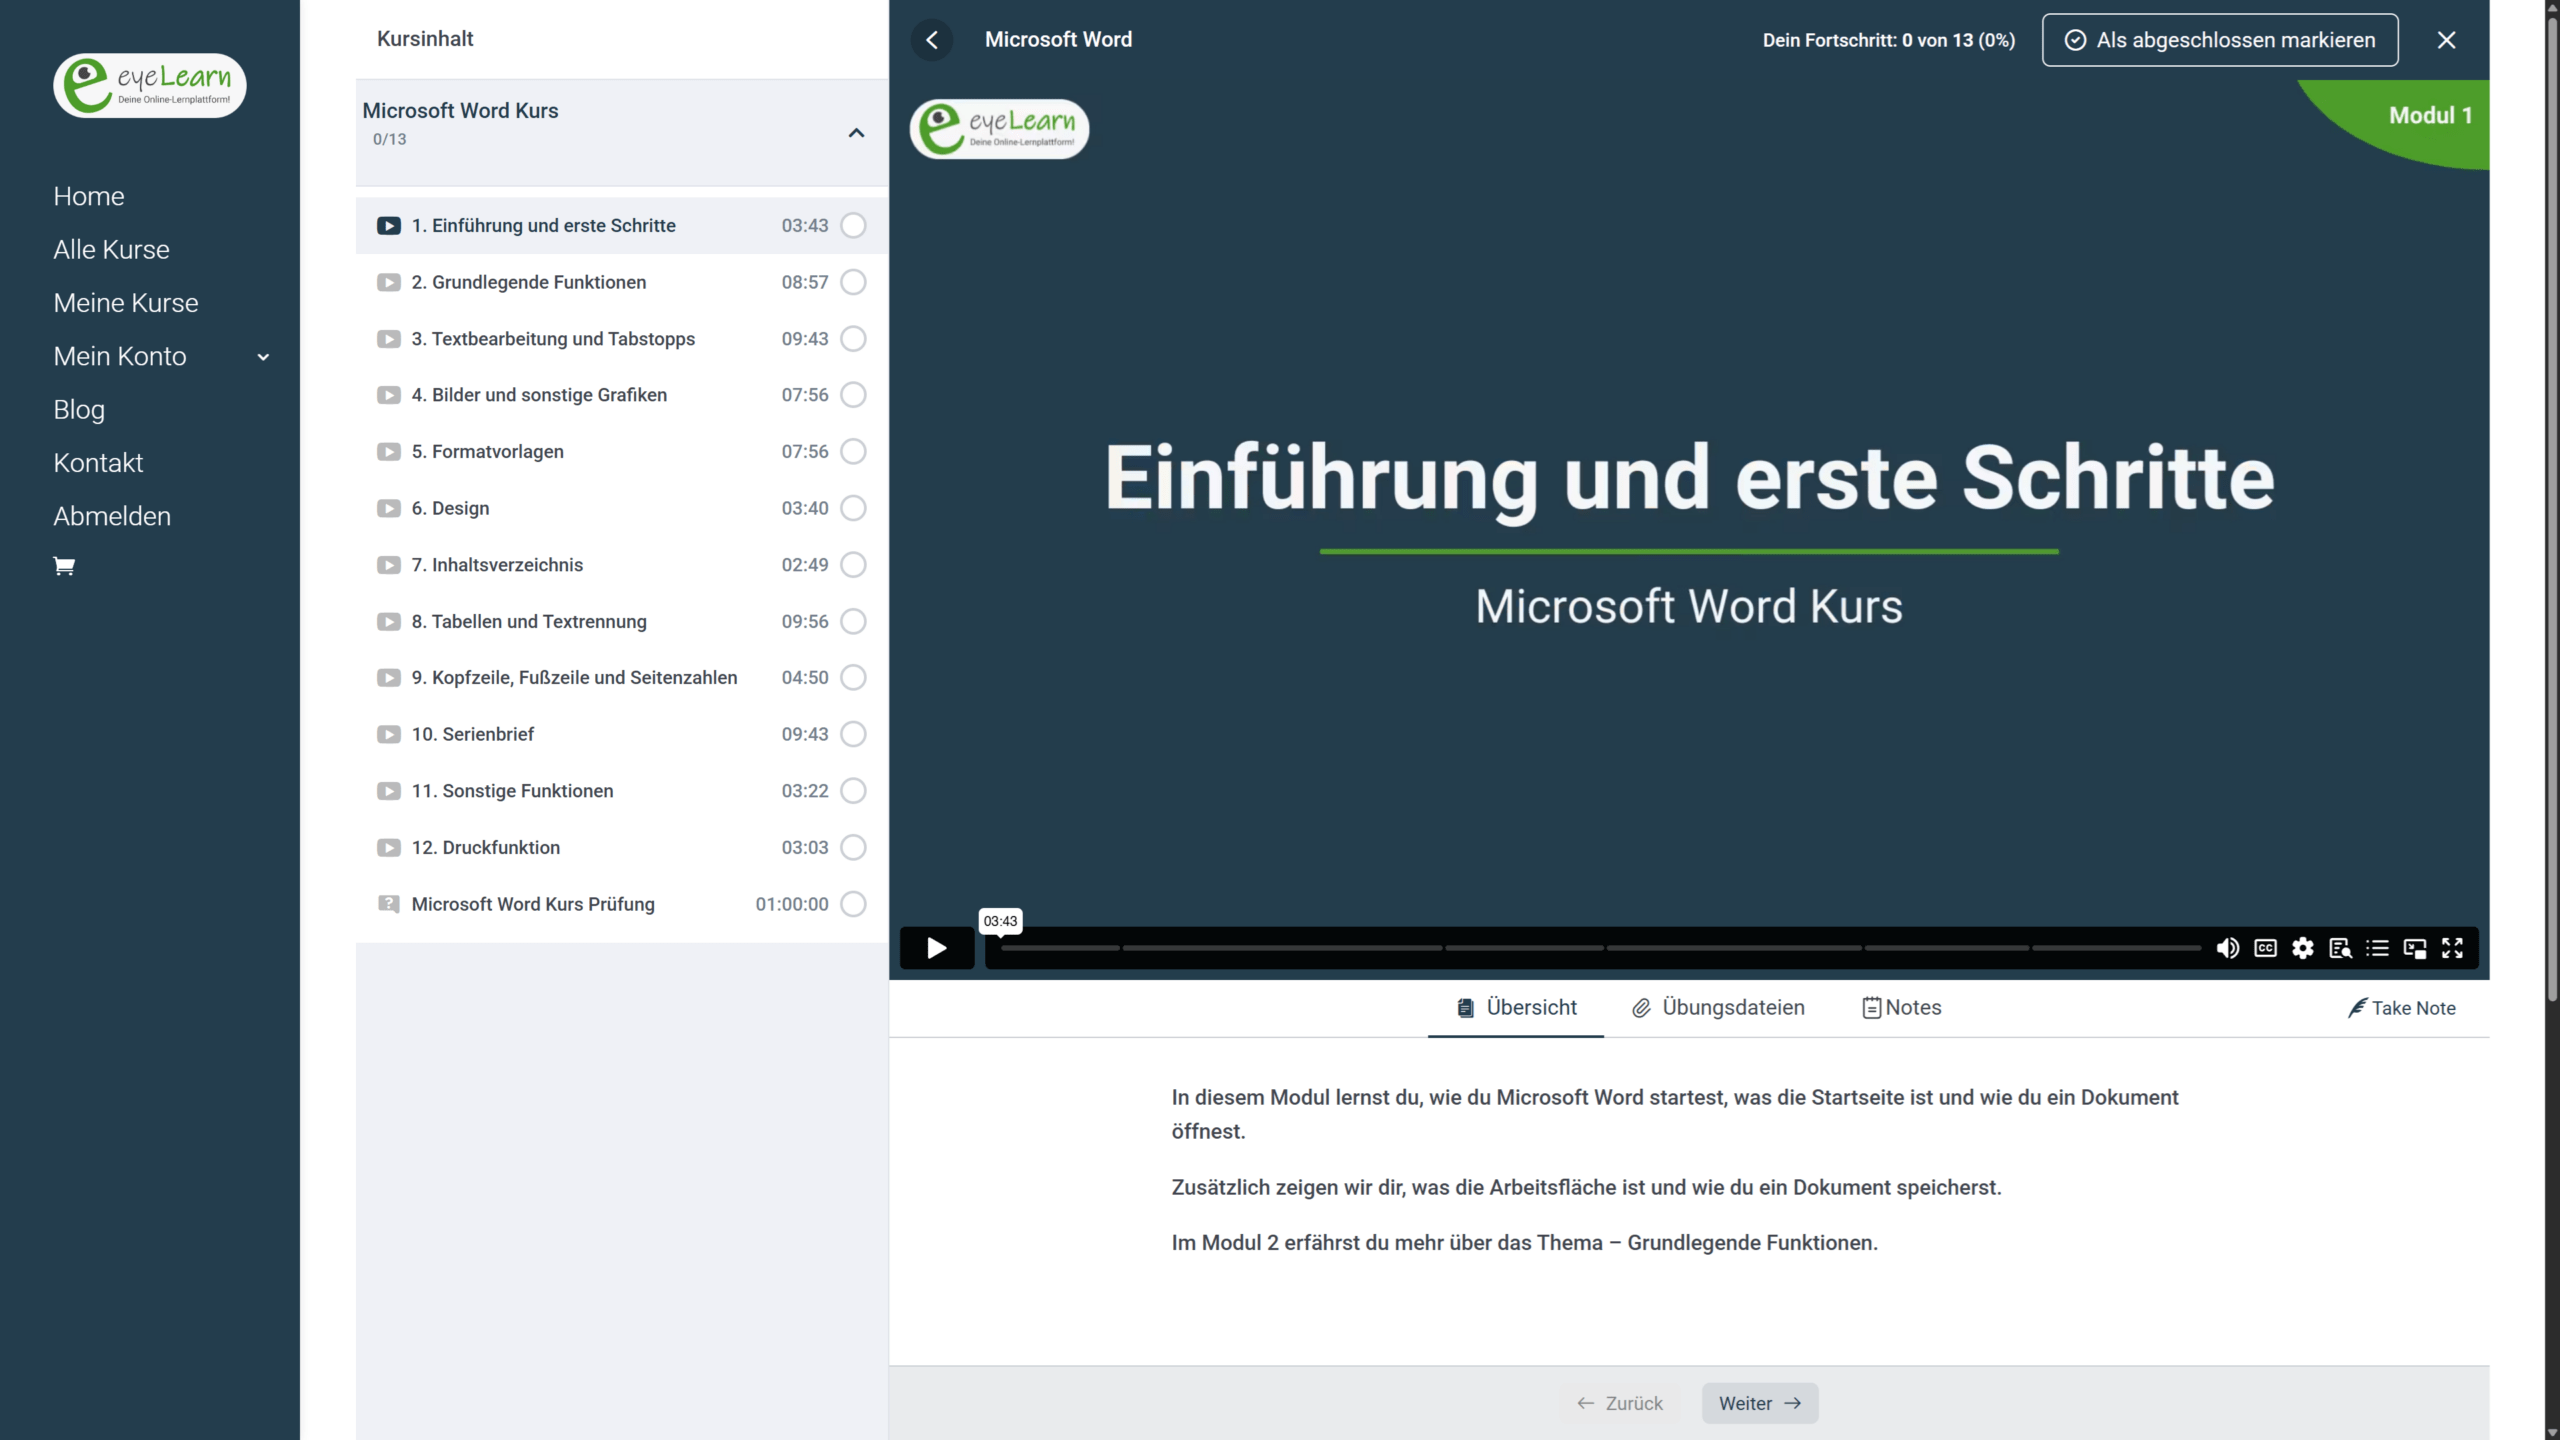The height and width of the screenshot is (1440, 2560).
Task: Expand the Mein Konto submenu arrow
Action: 263,357
